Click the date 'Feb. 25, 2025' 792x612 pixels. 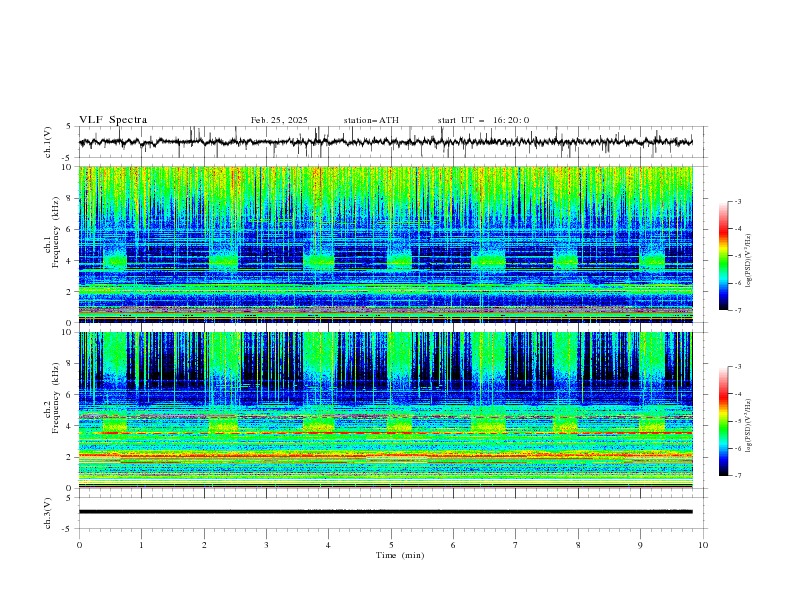click(279, 120)
